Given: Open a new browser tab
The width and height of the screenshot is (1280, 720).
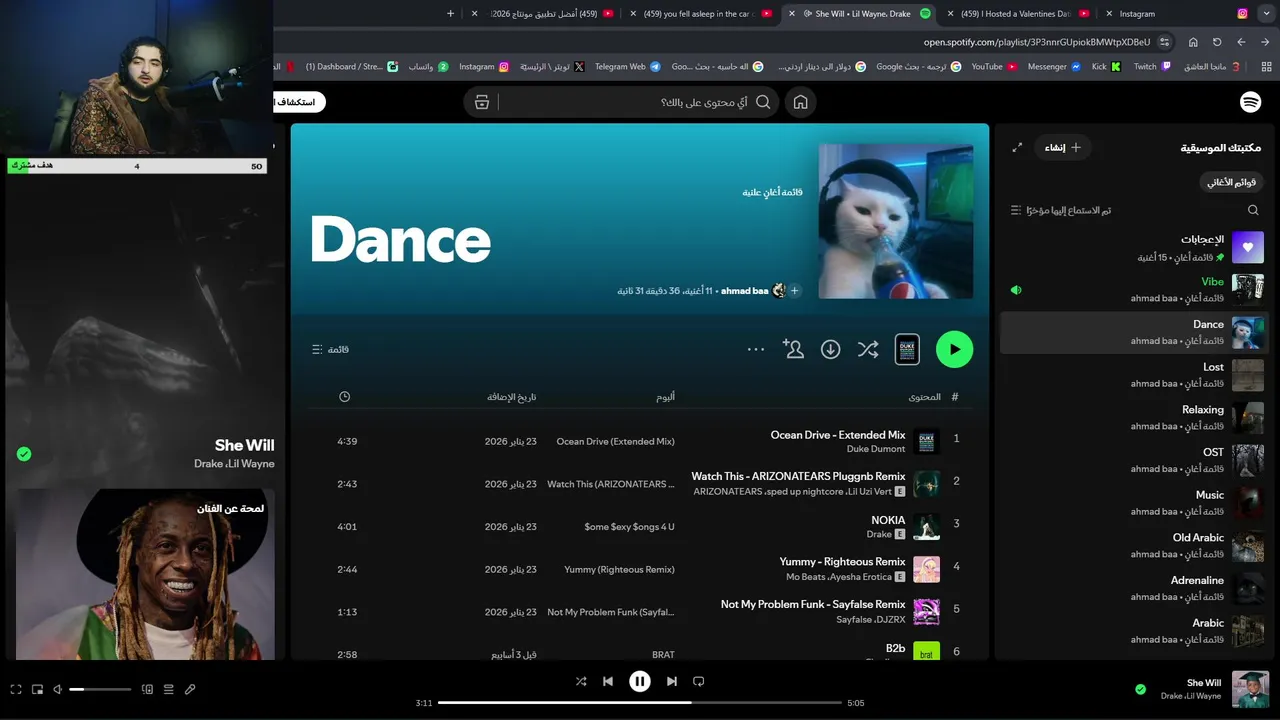Looking at the screenshot, I should 450,14.
